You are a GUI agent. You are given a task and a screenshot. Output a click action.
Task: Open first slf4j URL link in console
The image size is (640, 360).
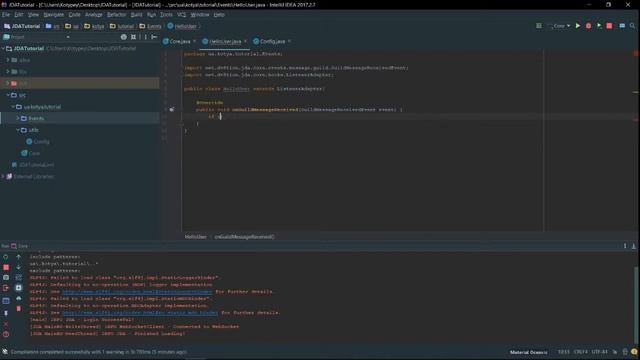coord(137,291)
